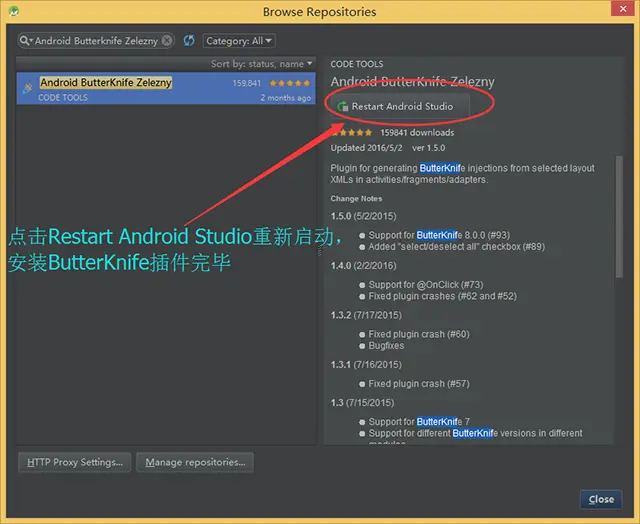The height and width of the screenshot is (524, 640).
Task: Click Support for @OnClick (#73) note
Action: [426, 285]
